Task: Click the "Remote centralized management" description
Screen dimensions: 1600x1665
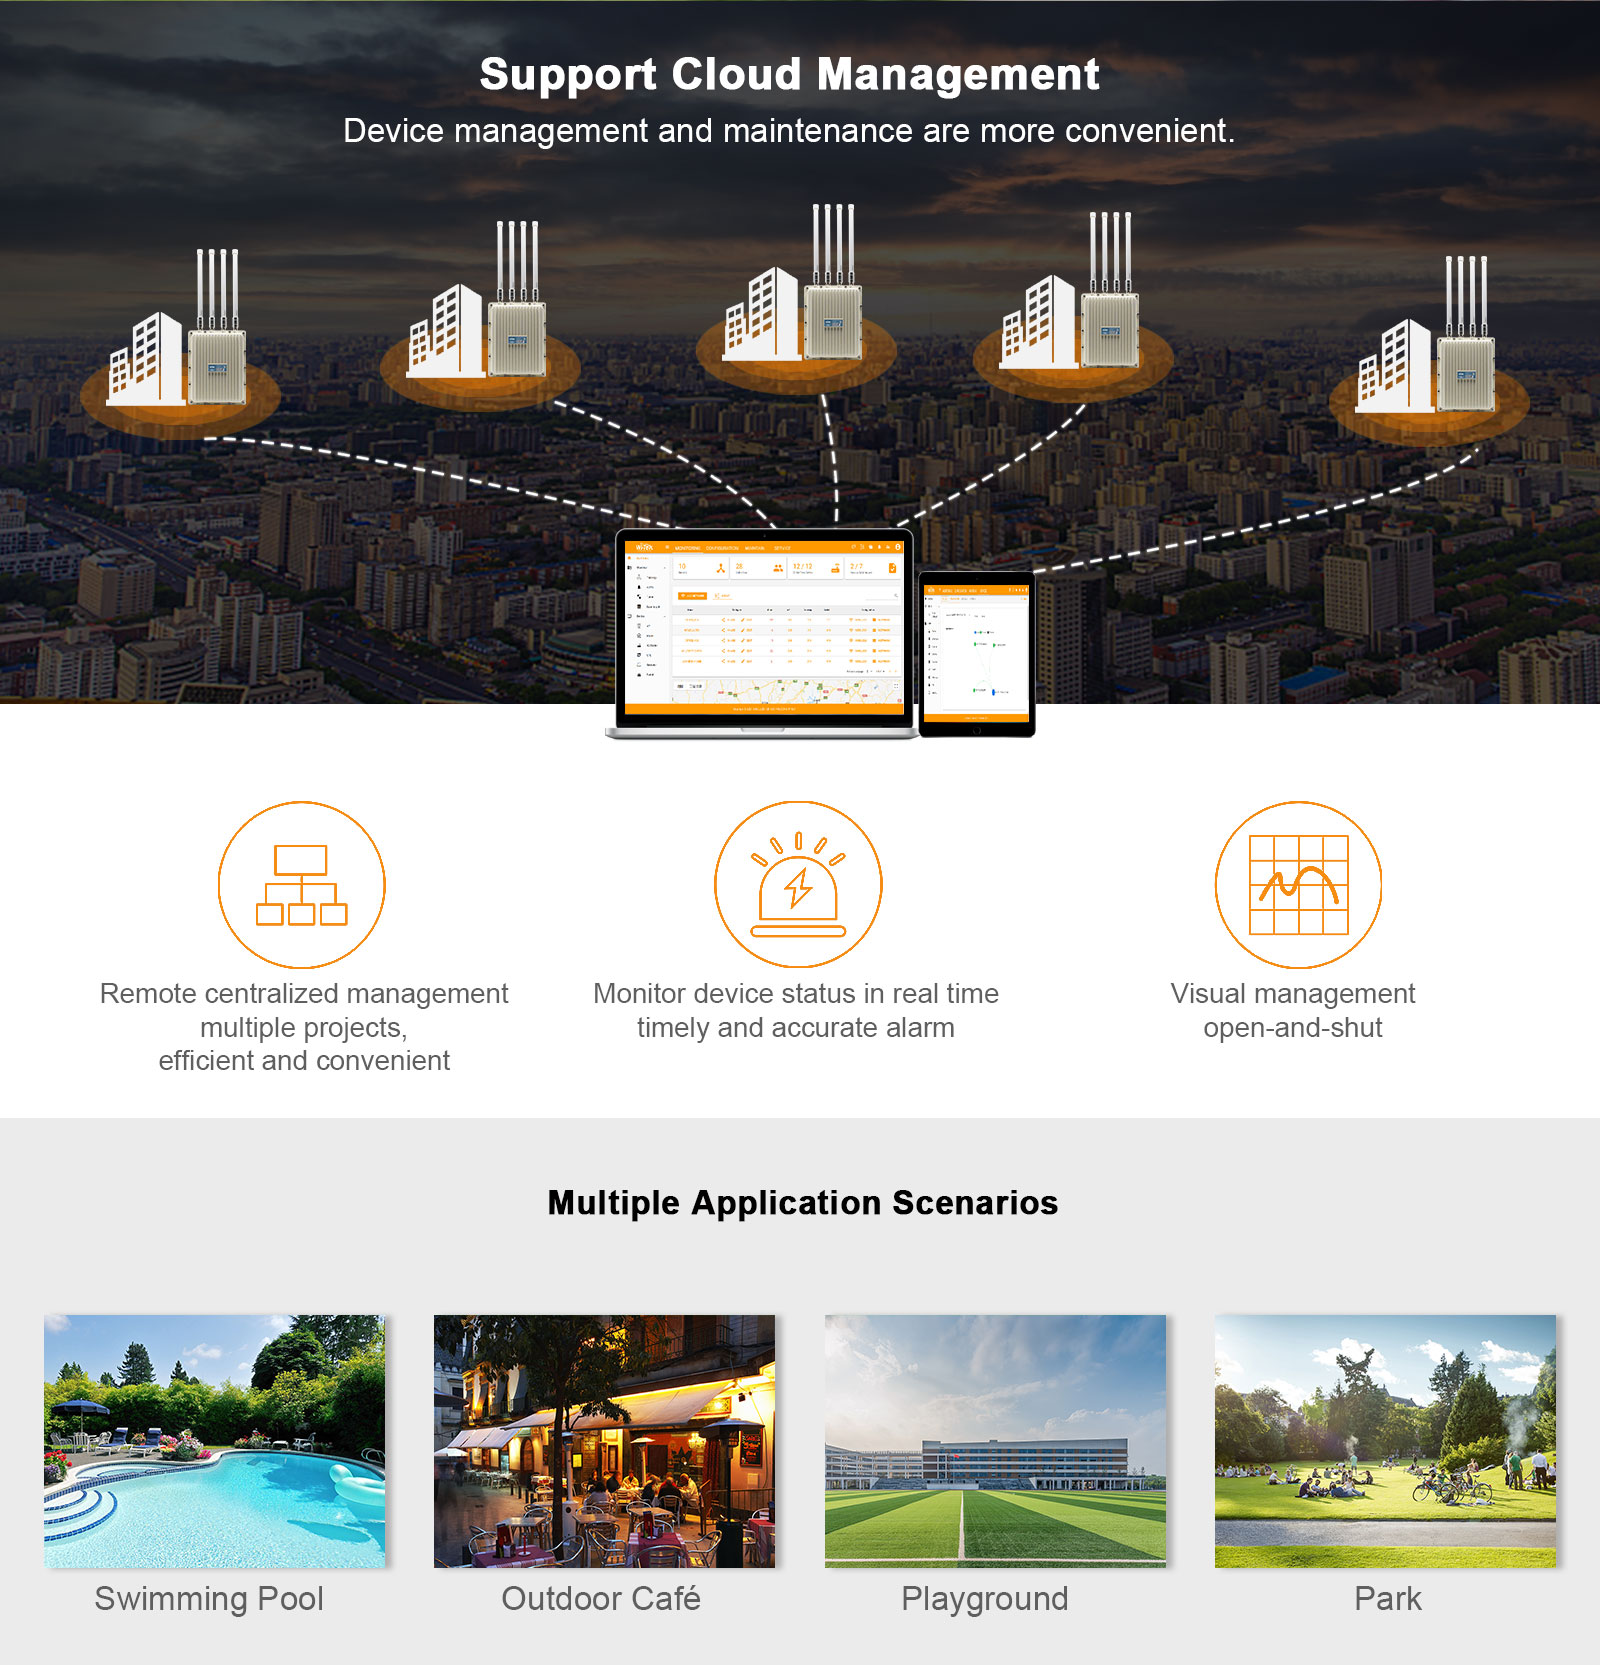Action: [x=304, y=993]
